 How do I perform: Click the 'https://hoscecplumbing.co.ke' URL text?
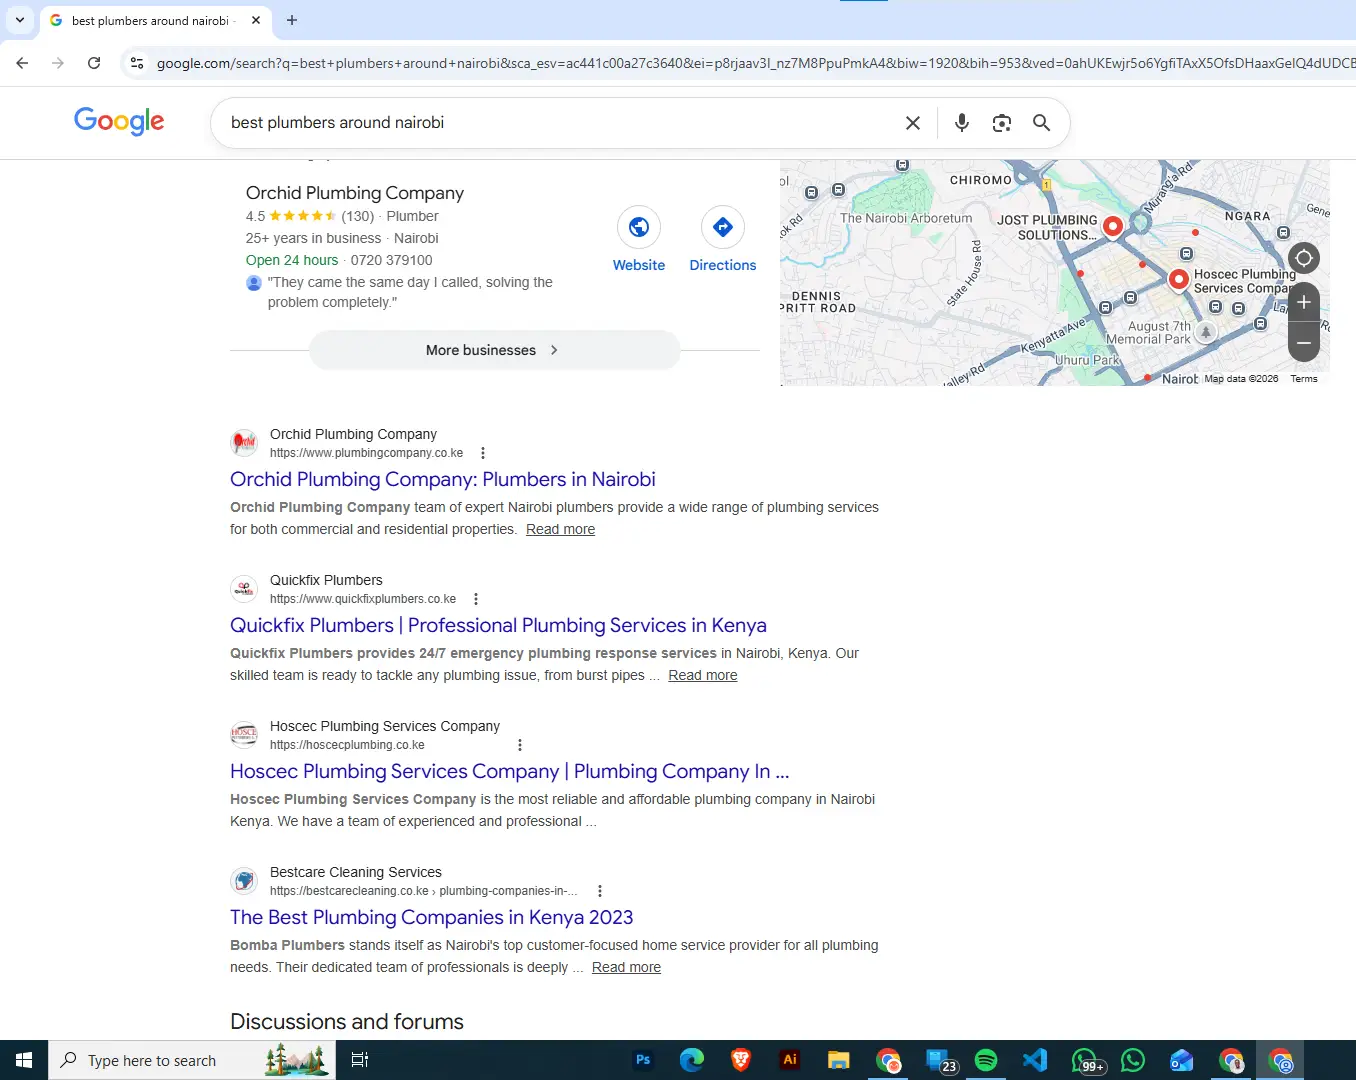[x=347, y=745]
